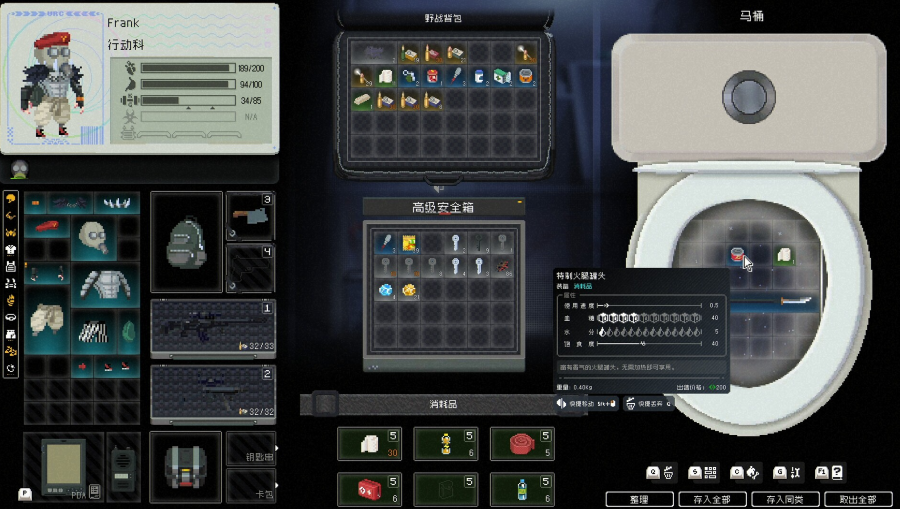Click 整理 sort button
Viewport: 900px width, 509px height.
(639, 499)
